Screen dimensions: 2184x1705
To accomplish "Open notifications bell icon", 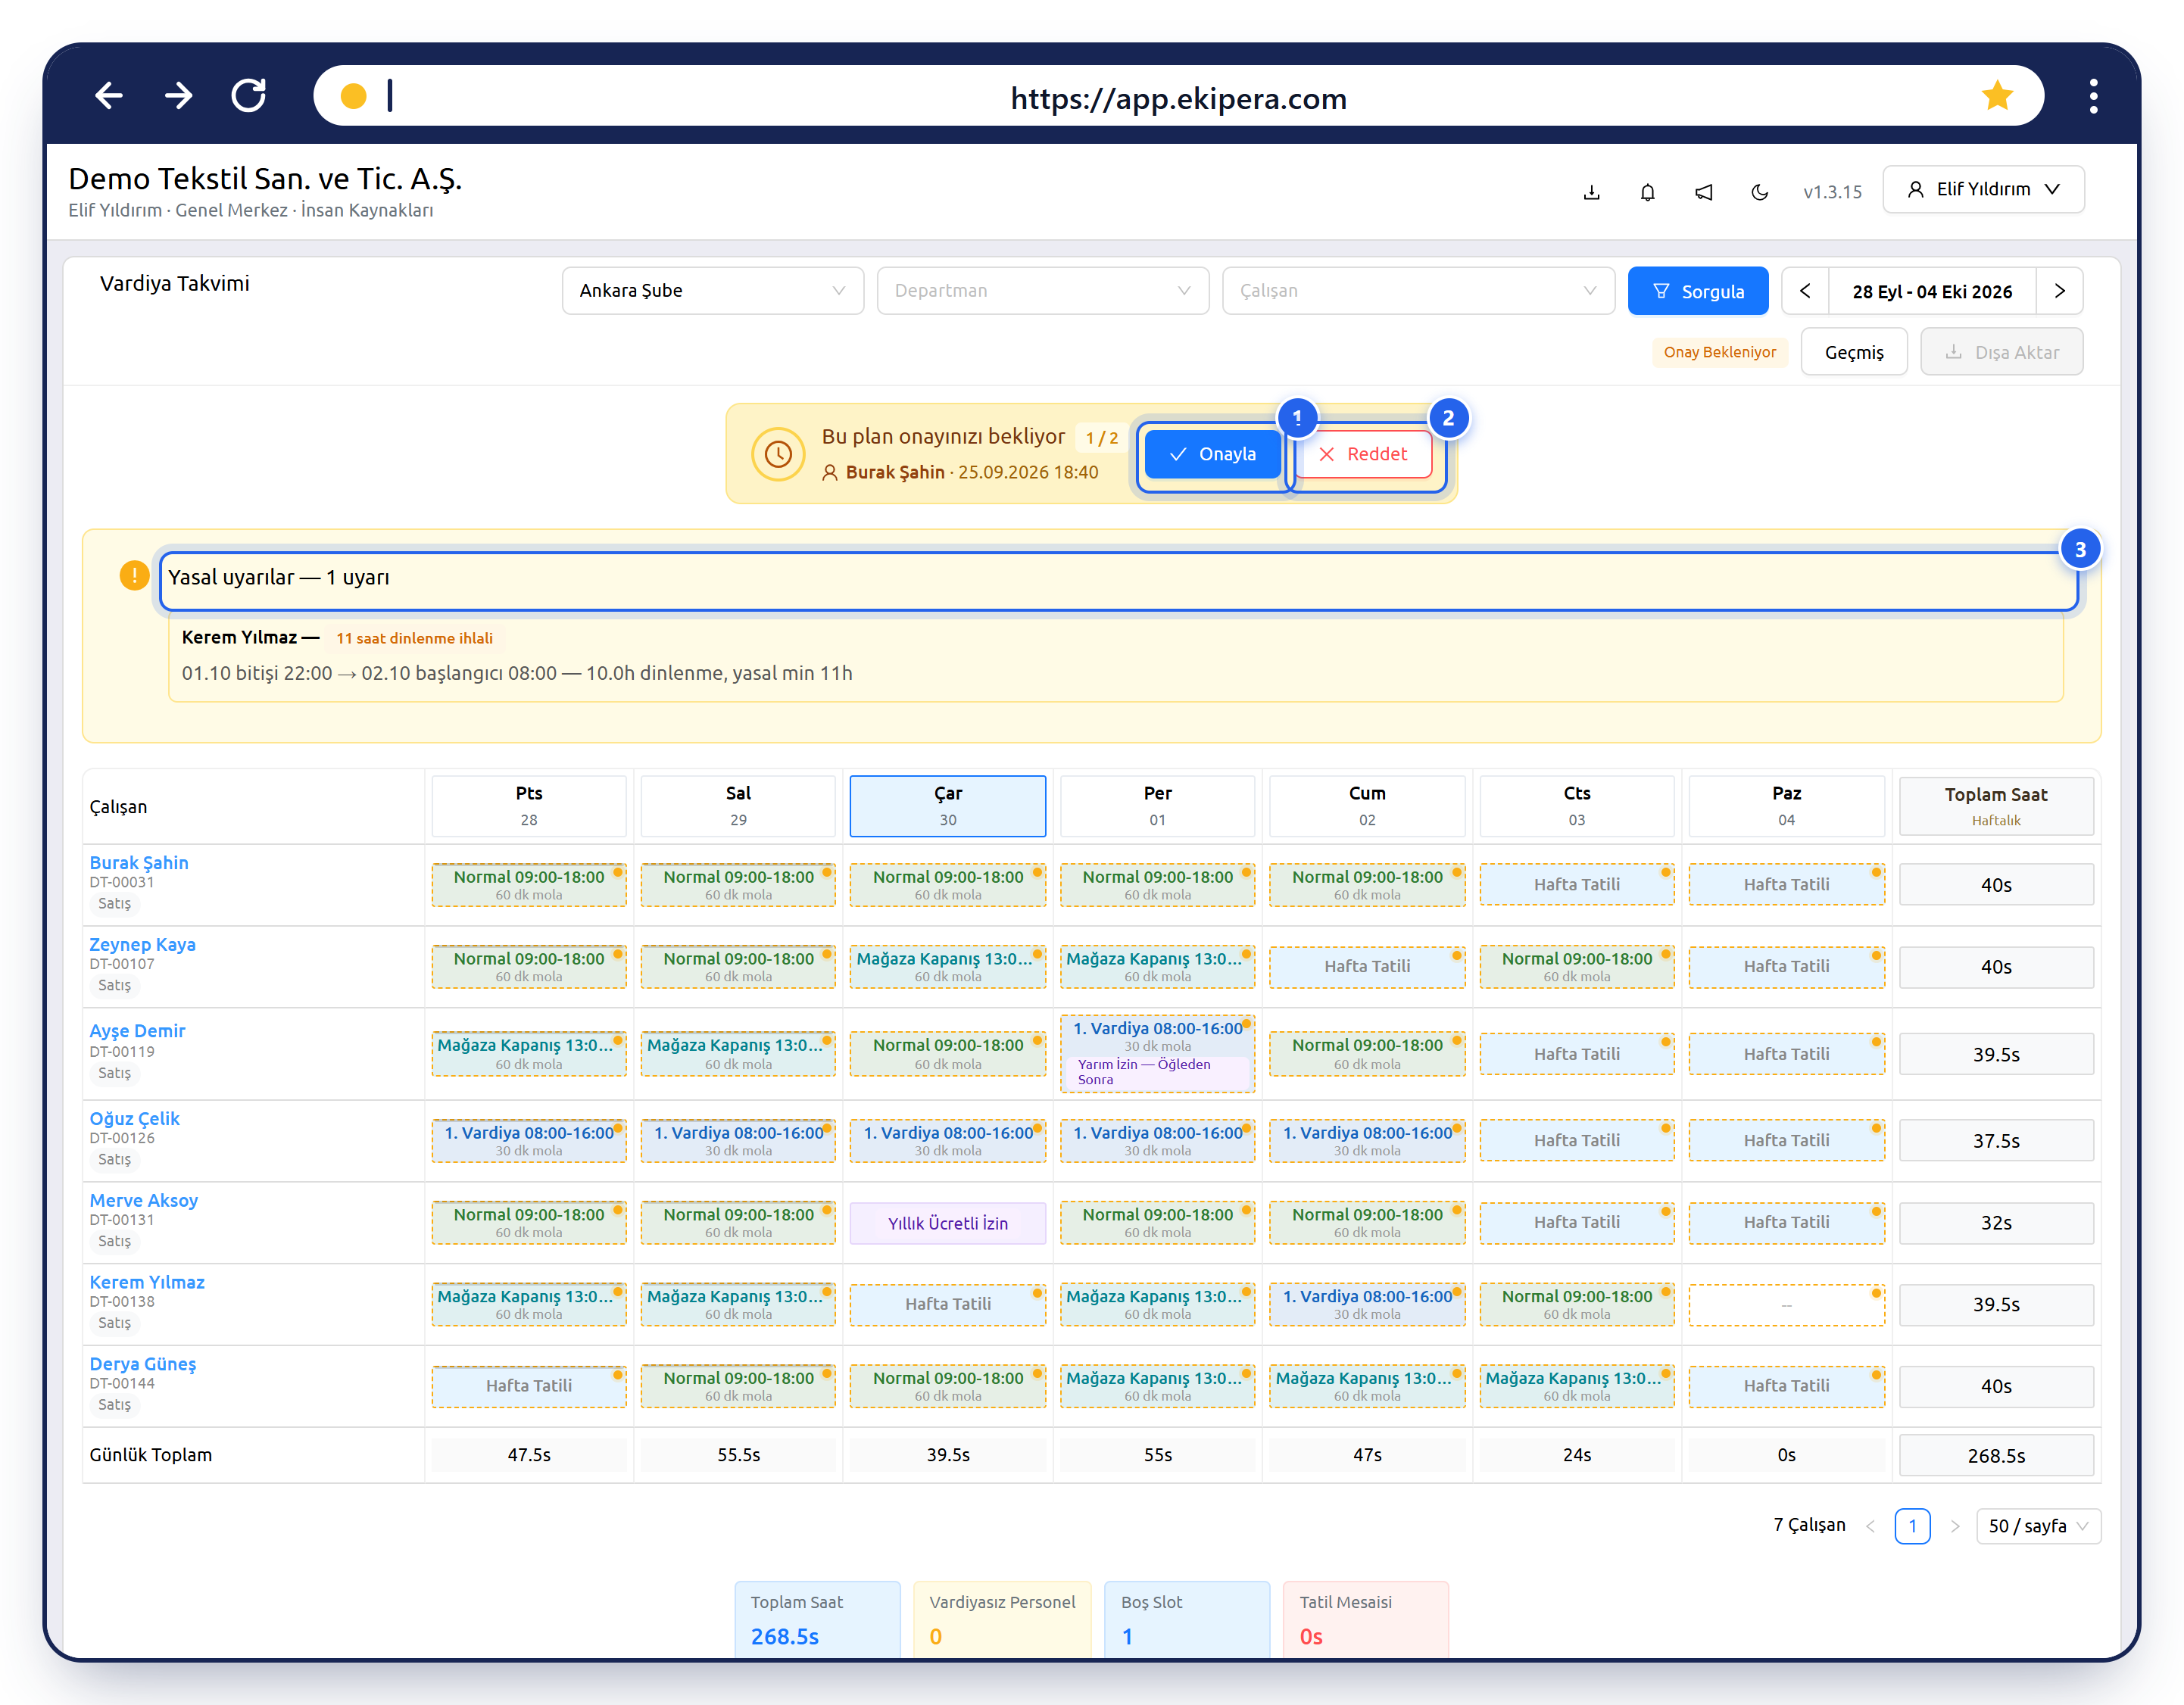I will point(1647,191).
